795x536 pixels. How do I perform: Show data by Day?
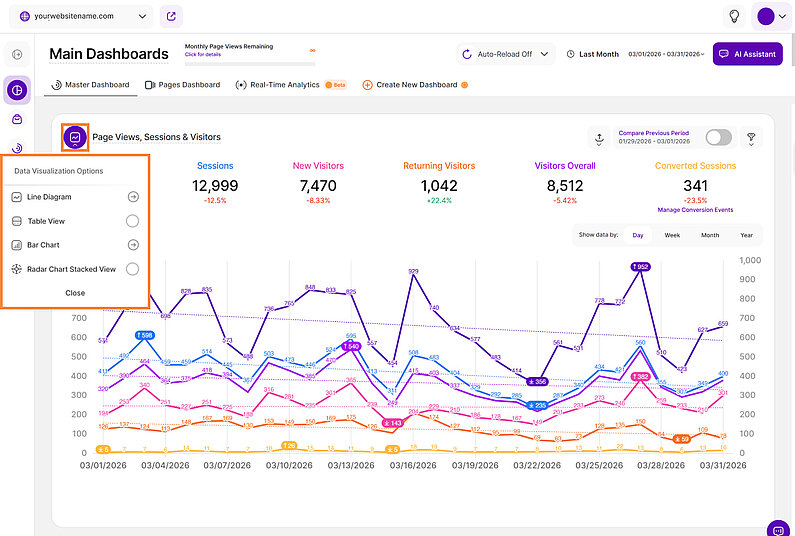(638, 235)
